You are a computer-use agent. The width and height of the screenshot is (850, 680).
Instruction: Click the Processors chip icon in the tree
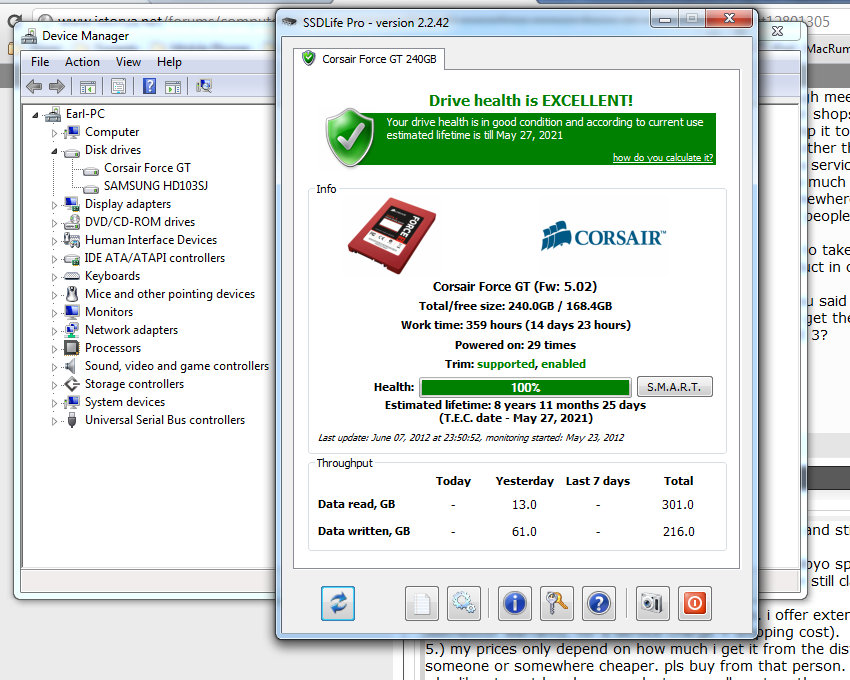[71, 347]
